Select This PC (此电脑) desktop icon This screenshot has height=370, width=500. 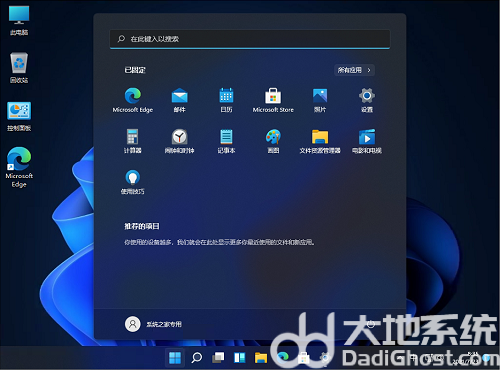click(x=19, y=20)
